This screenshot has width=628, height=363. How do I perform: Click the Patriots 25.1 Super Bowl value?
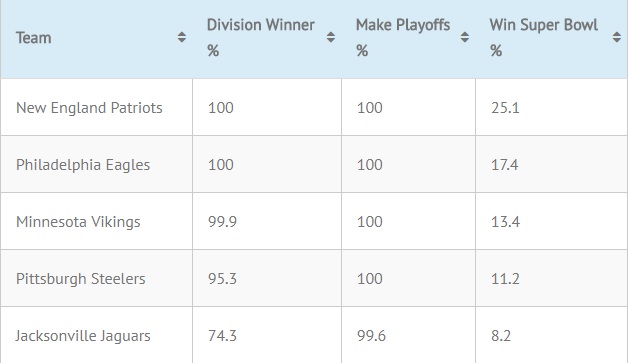505,108
